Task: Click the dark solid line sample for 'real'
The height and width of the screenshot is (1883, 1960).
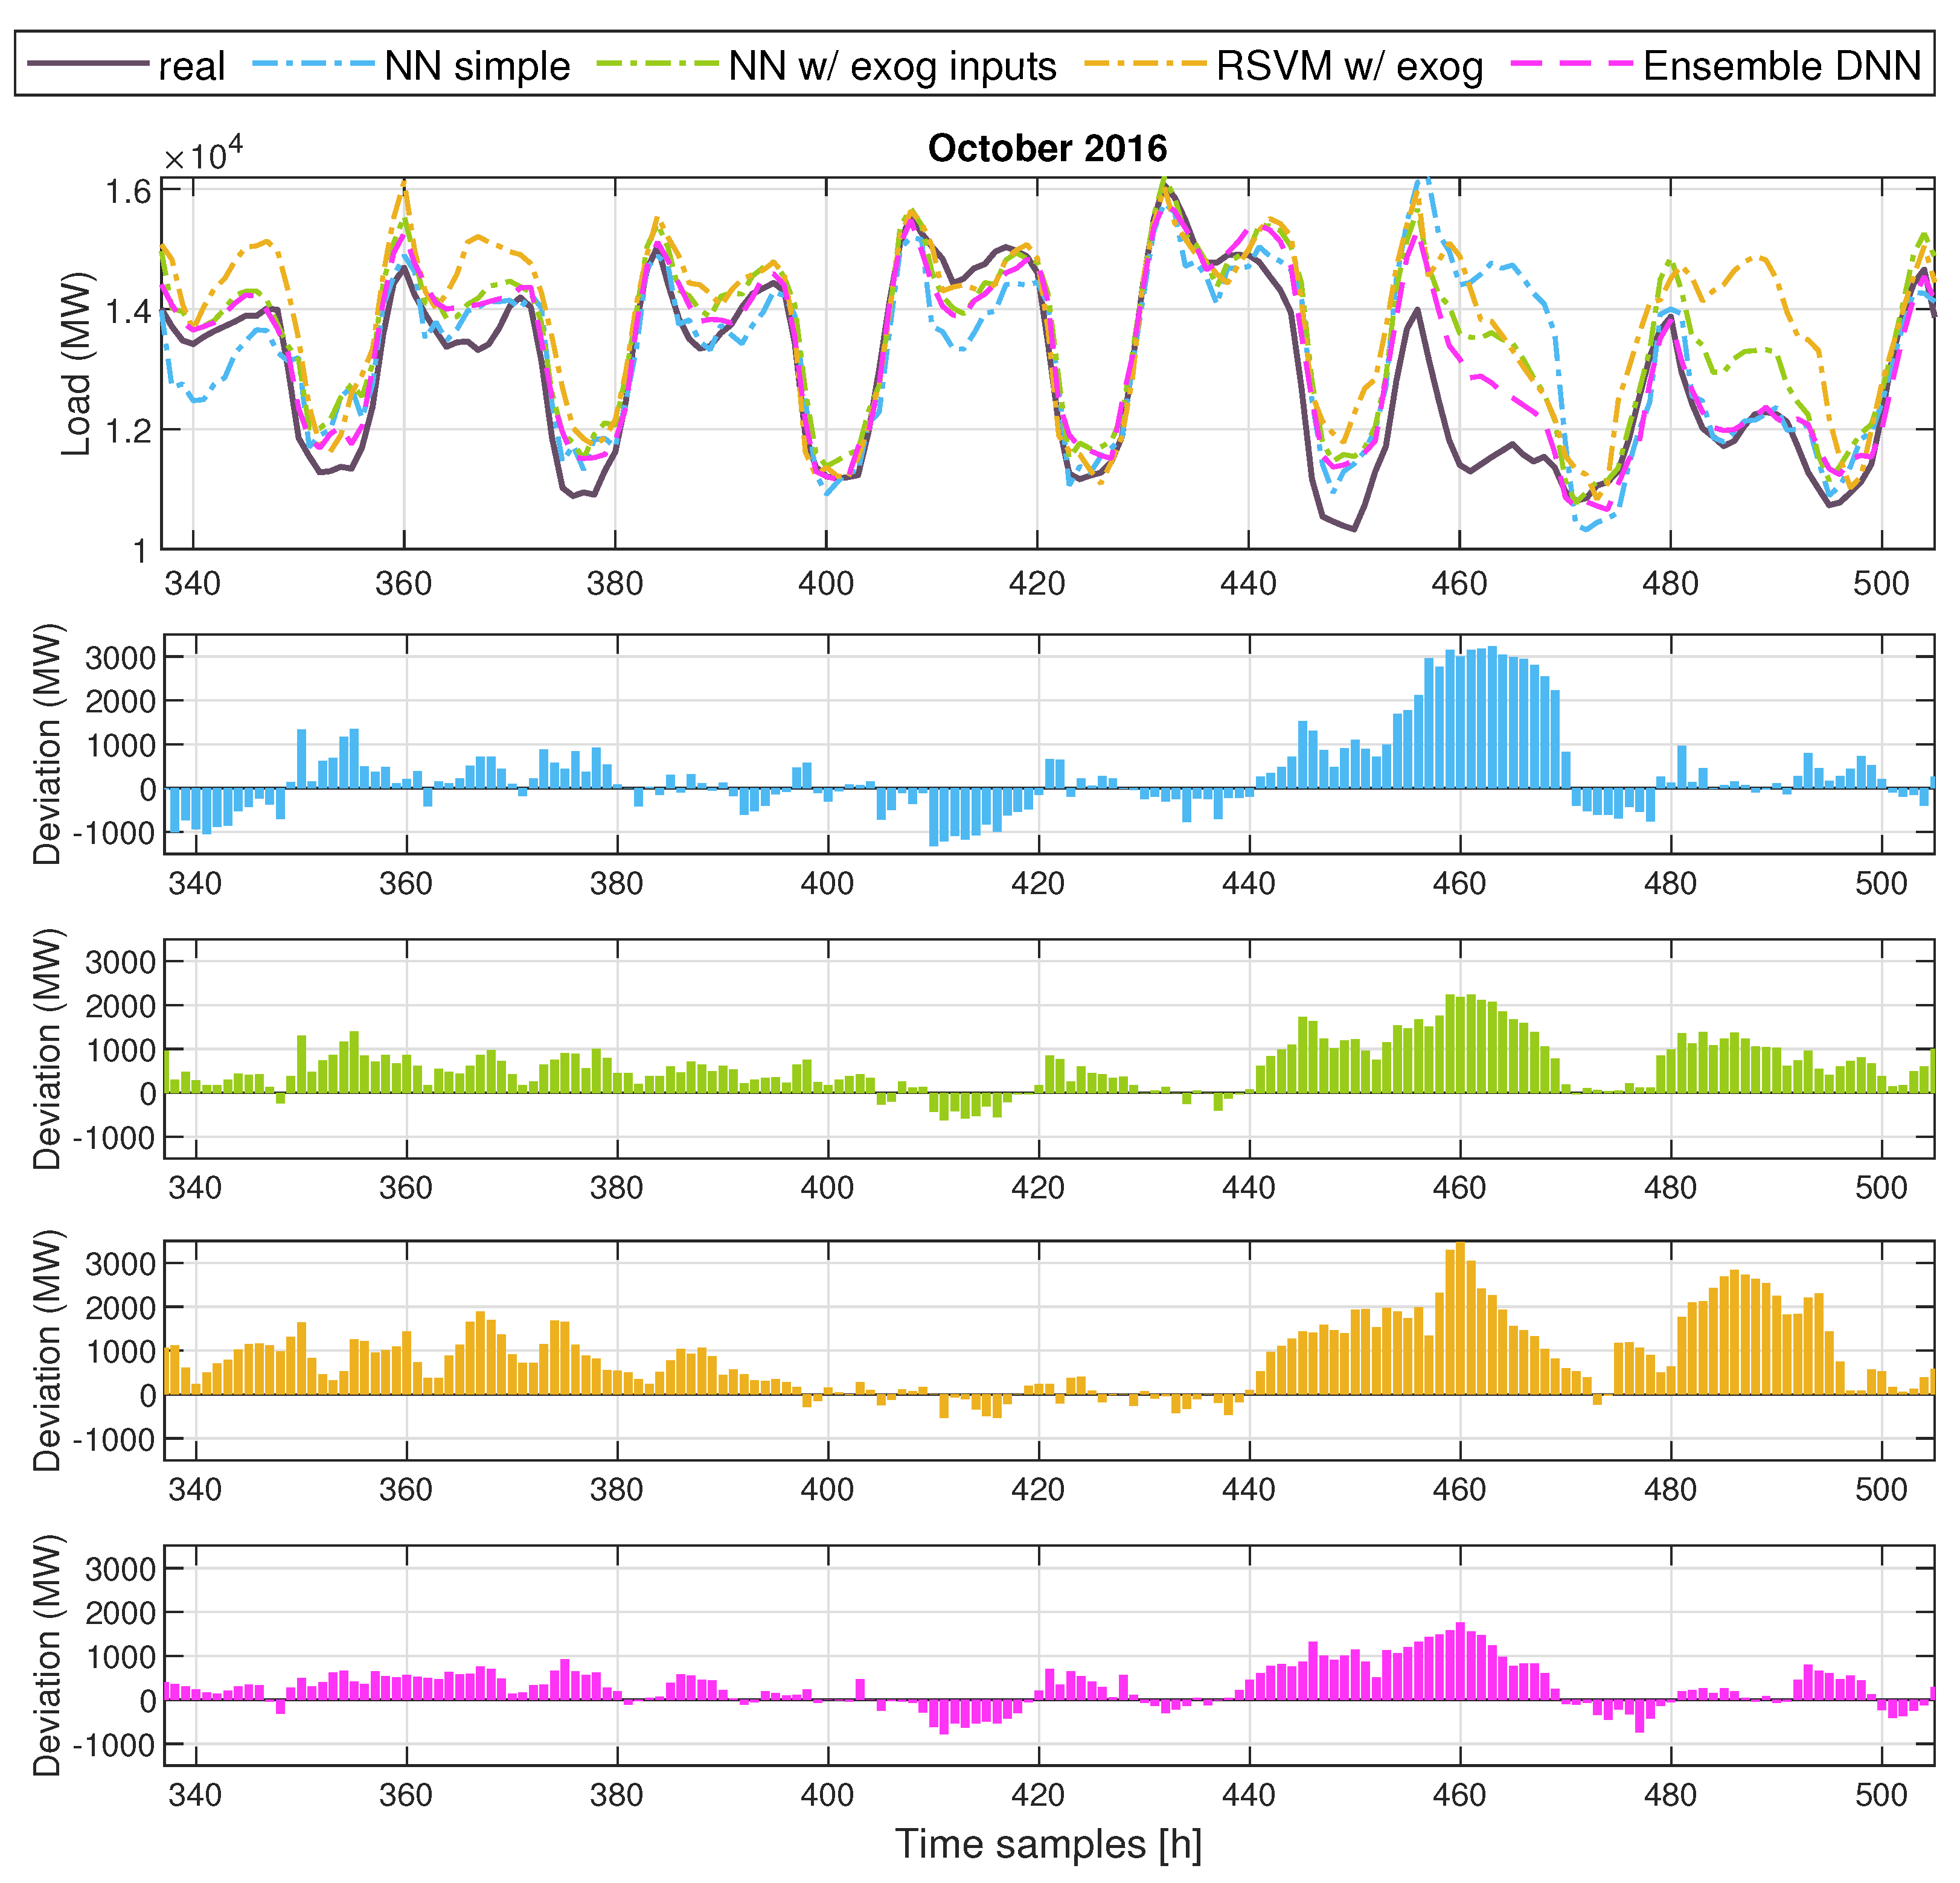Action: 88,64
